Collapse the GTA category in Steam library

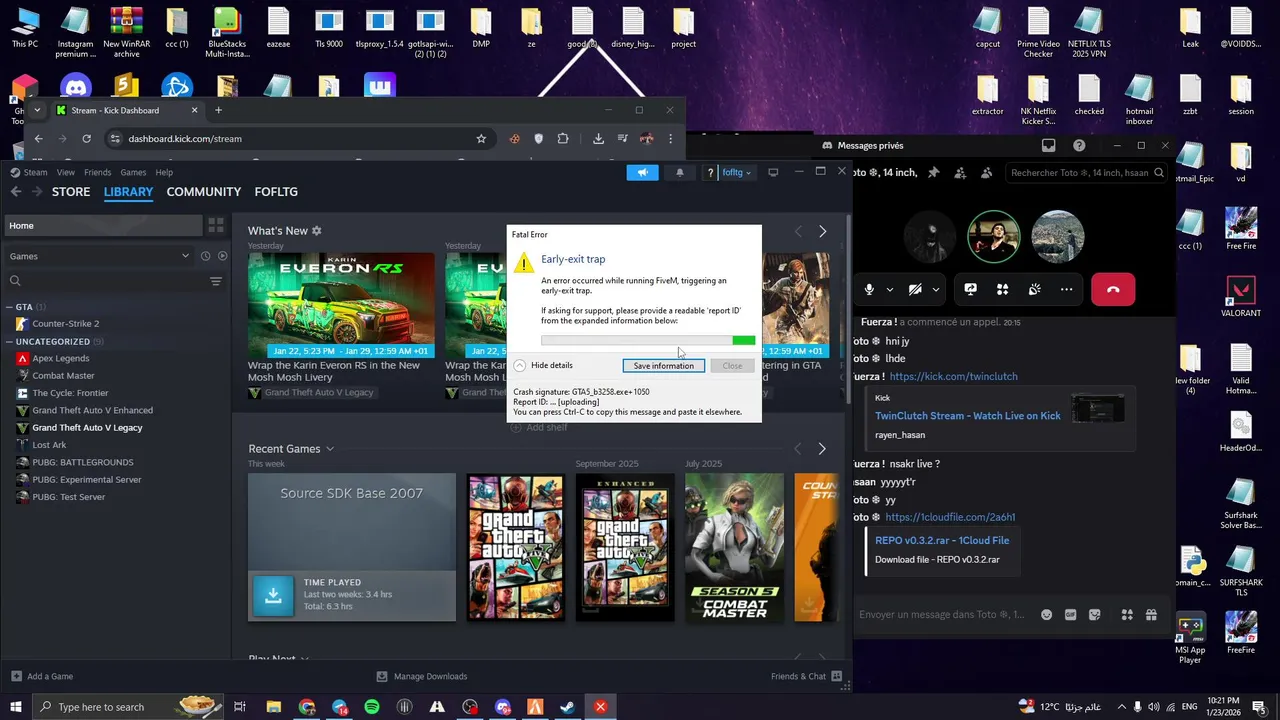point(9,307)
